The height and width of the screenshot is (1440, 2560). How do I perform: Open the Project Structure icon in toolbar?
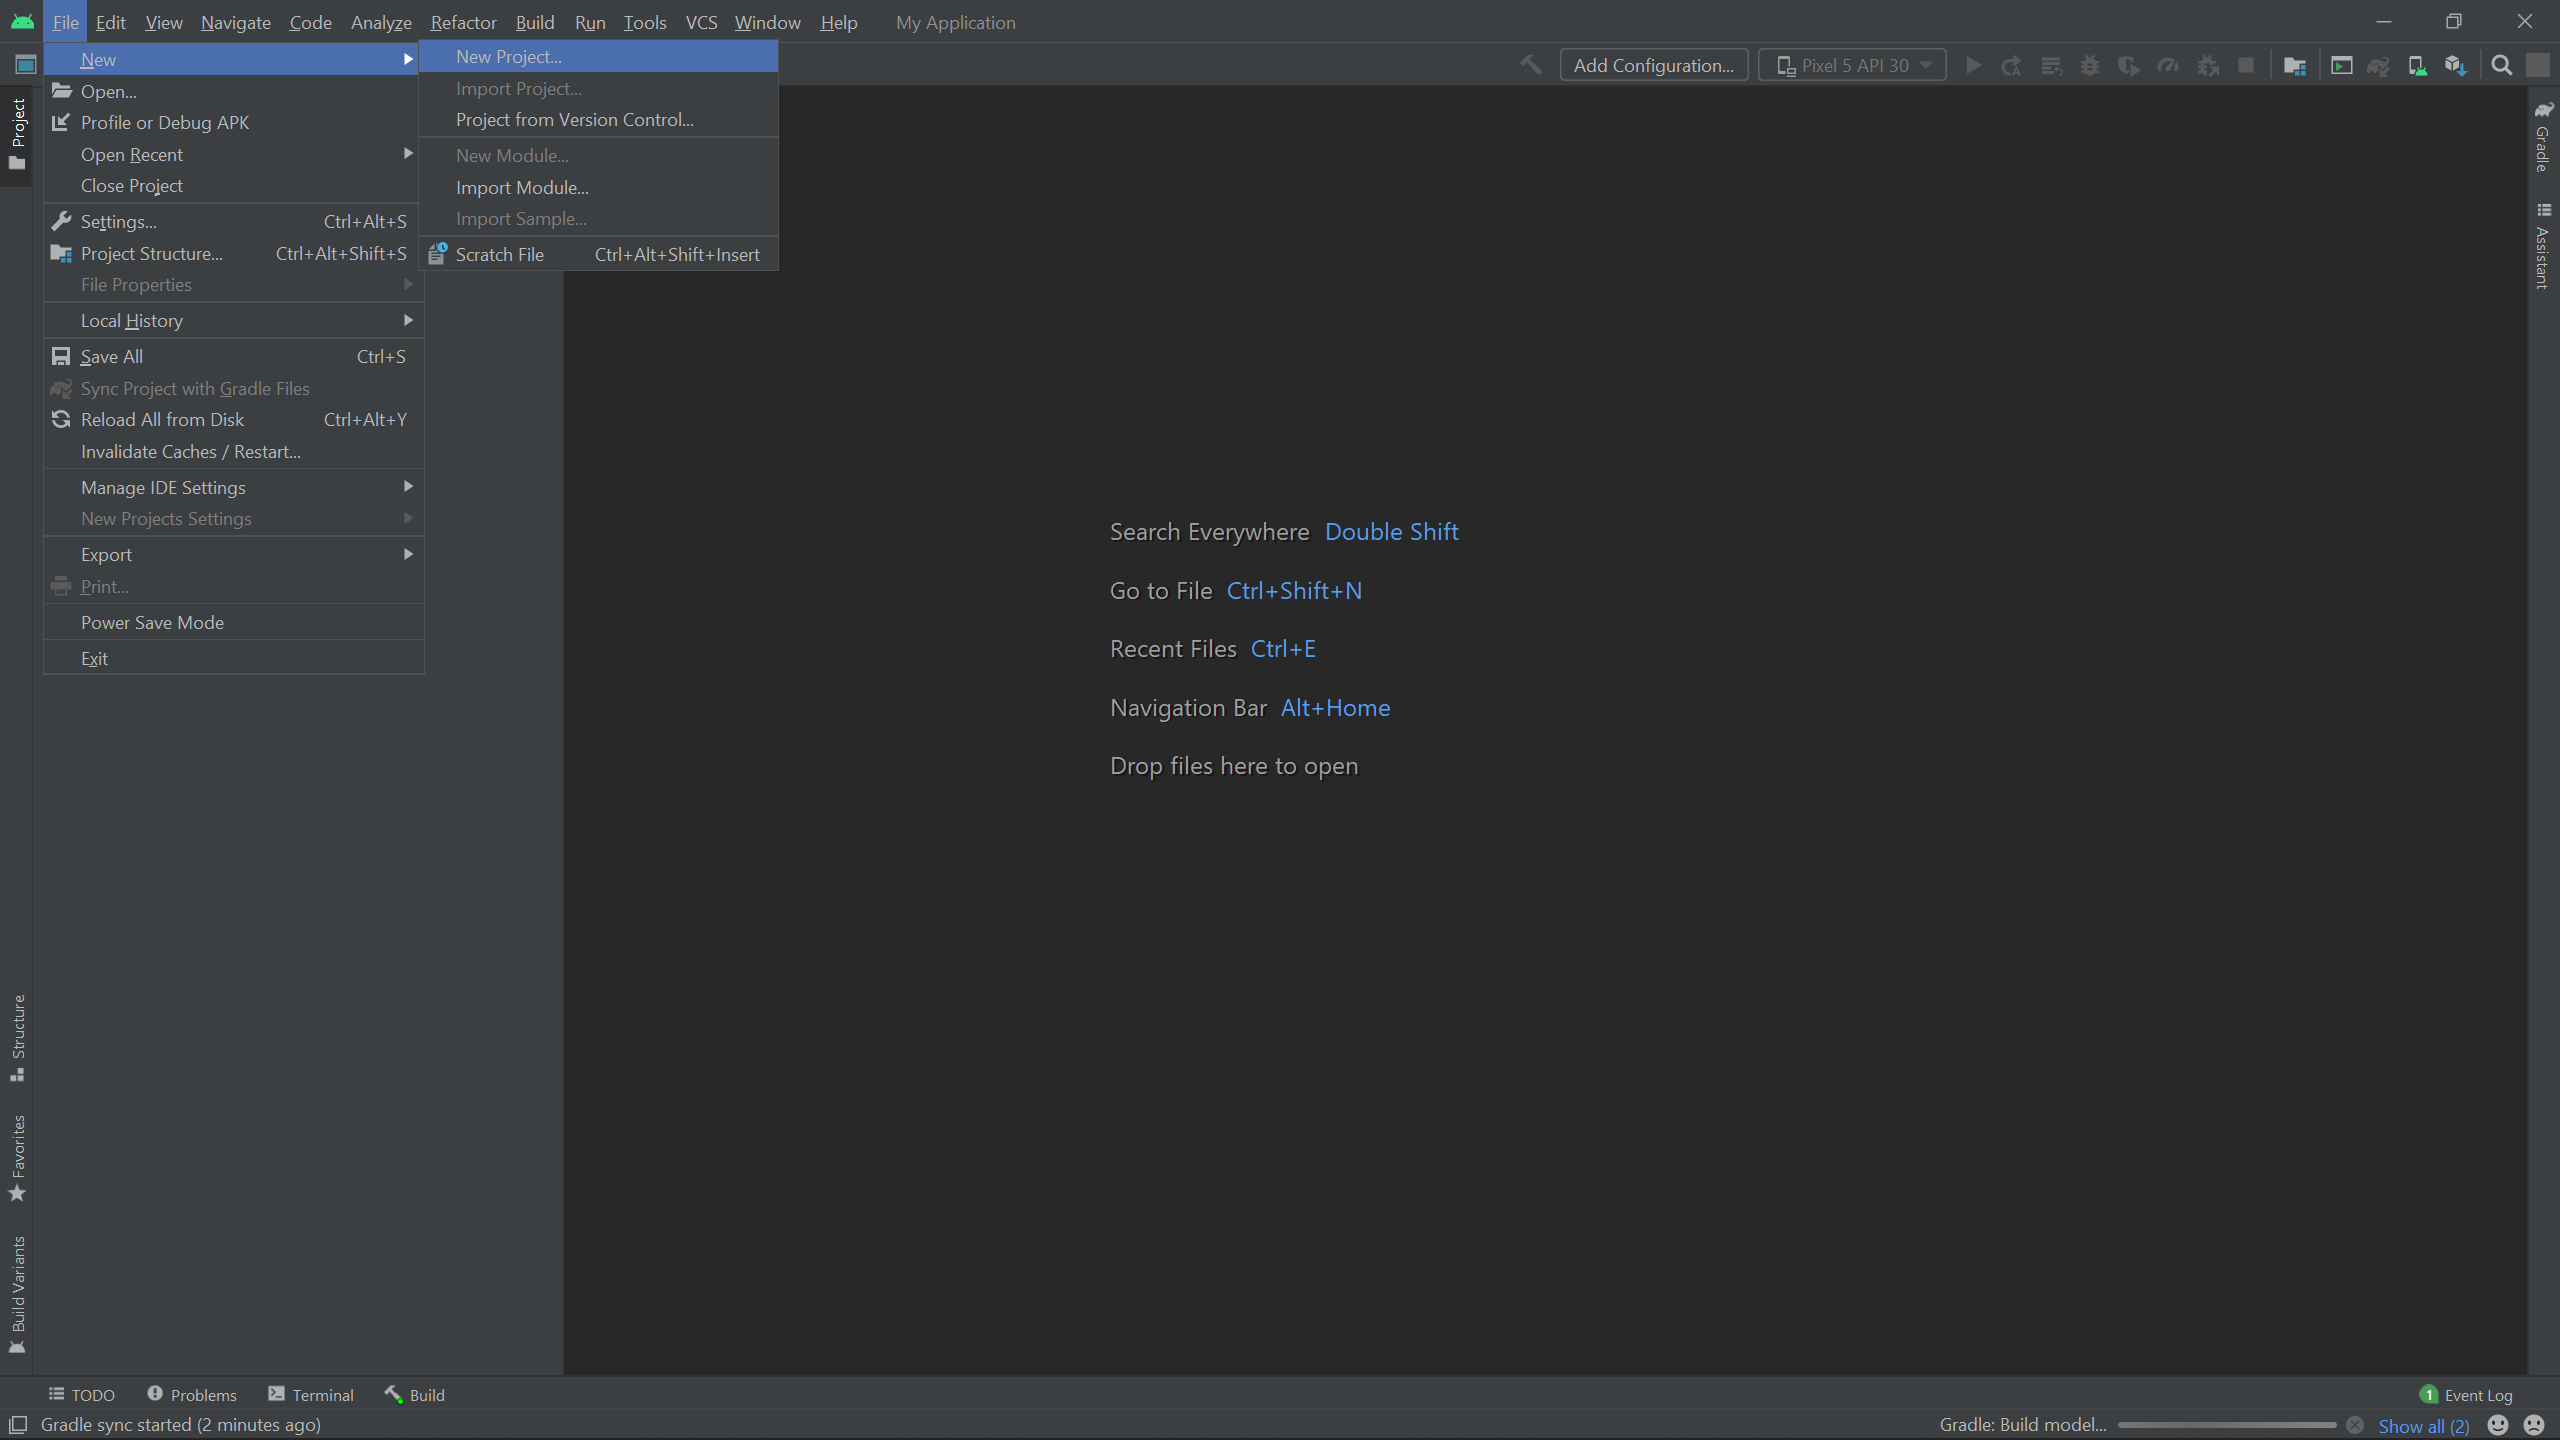point(2296,65)
